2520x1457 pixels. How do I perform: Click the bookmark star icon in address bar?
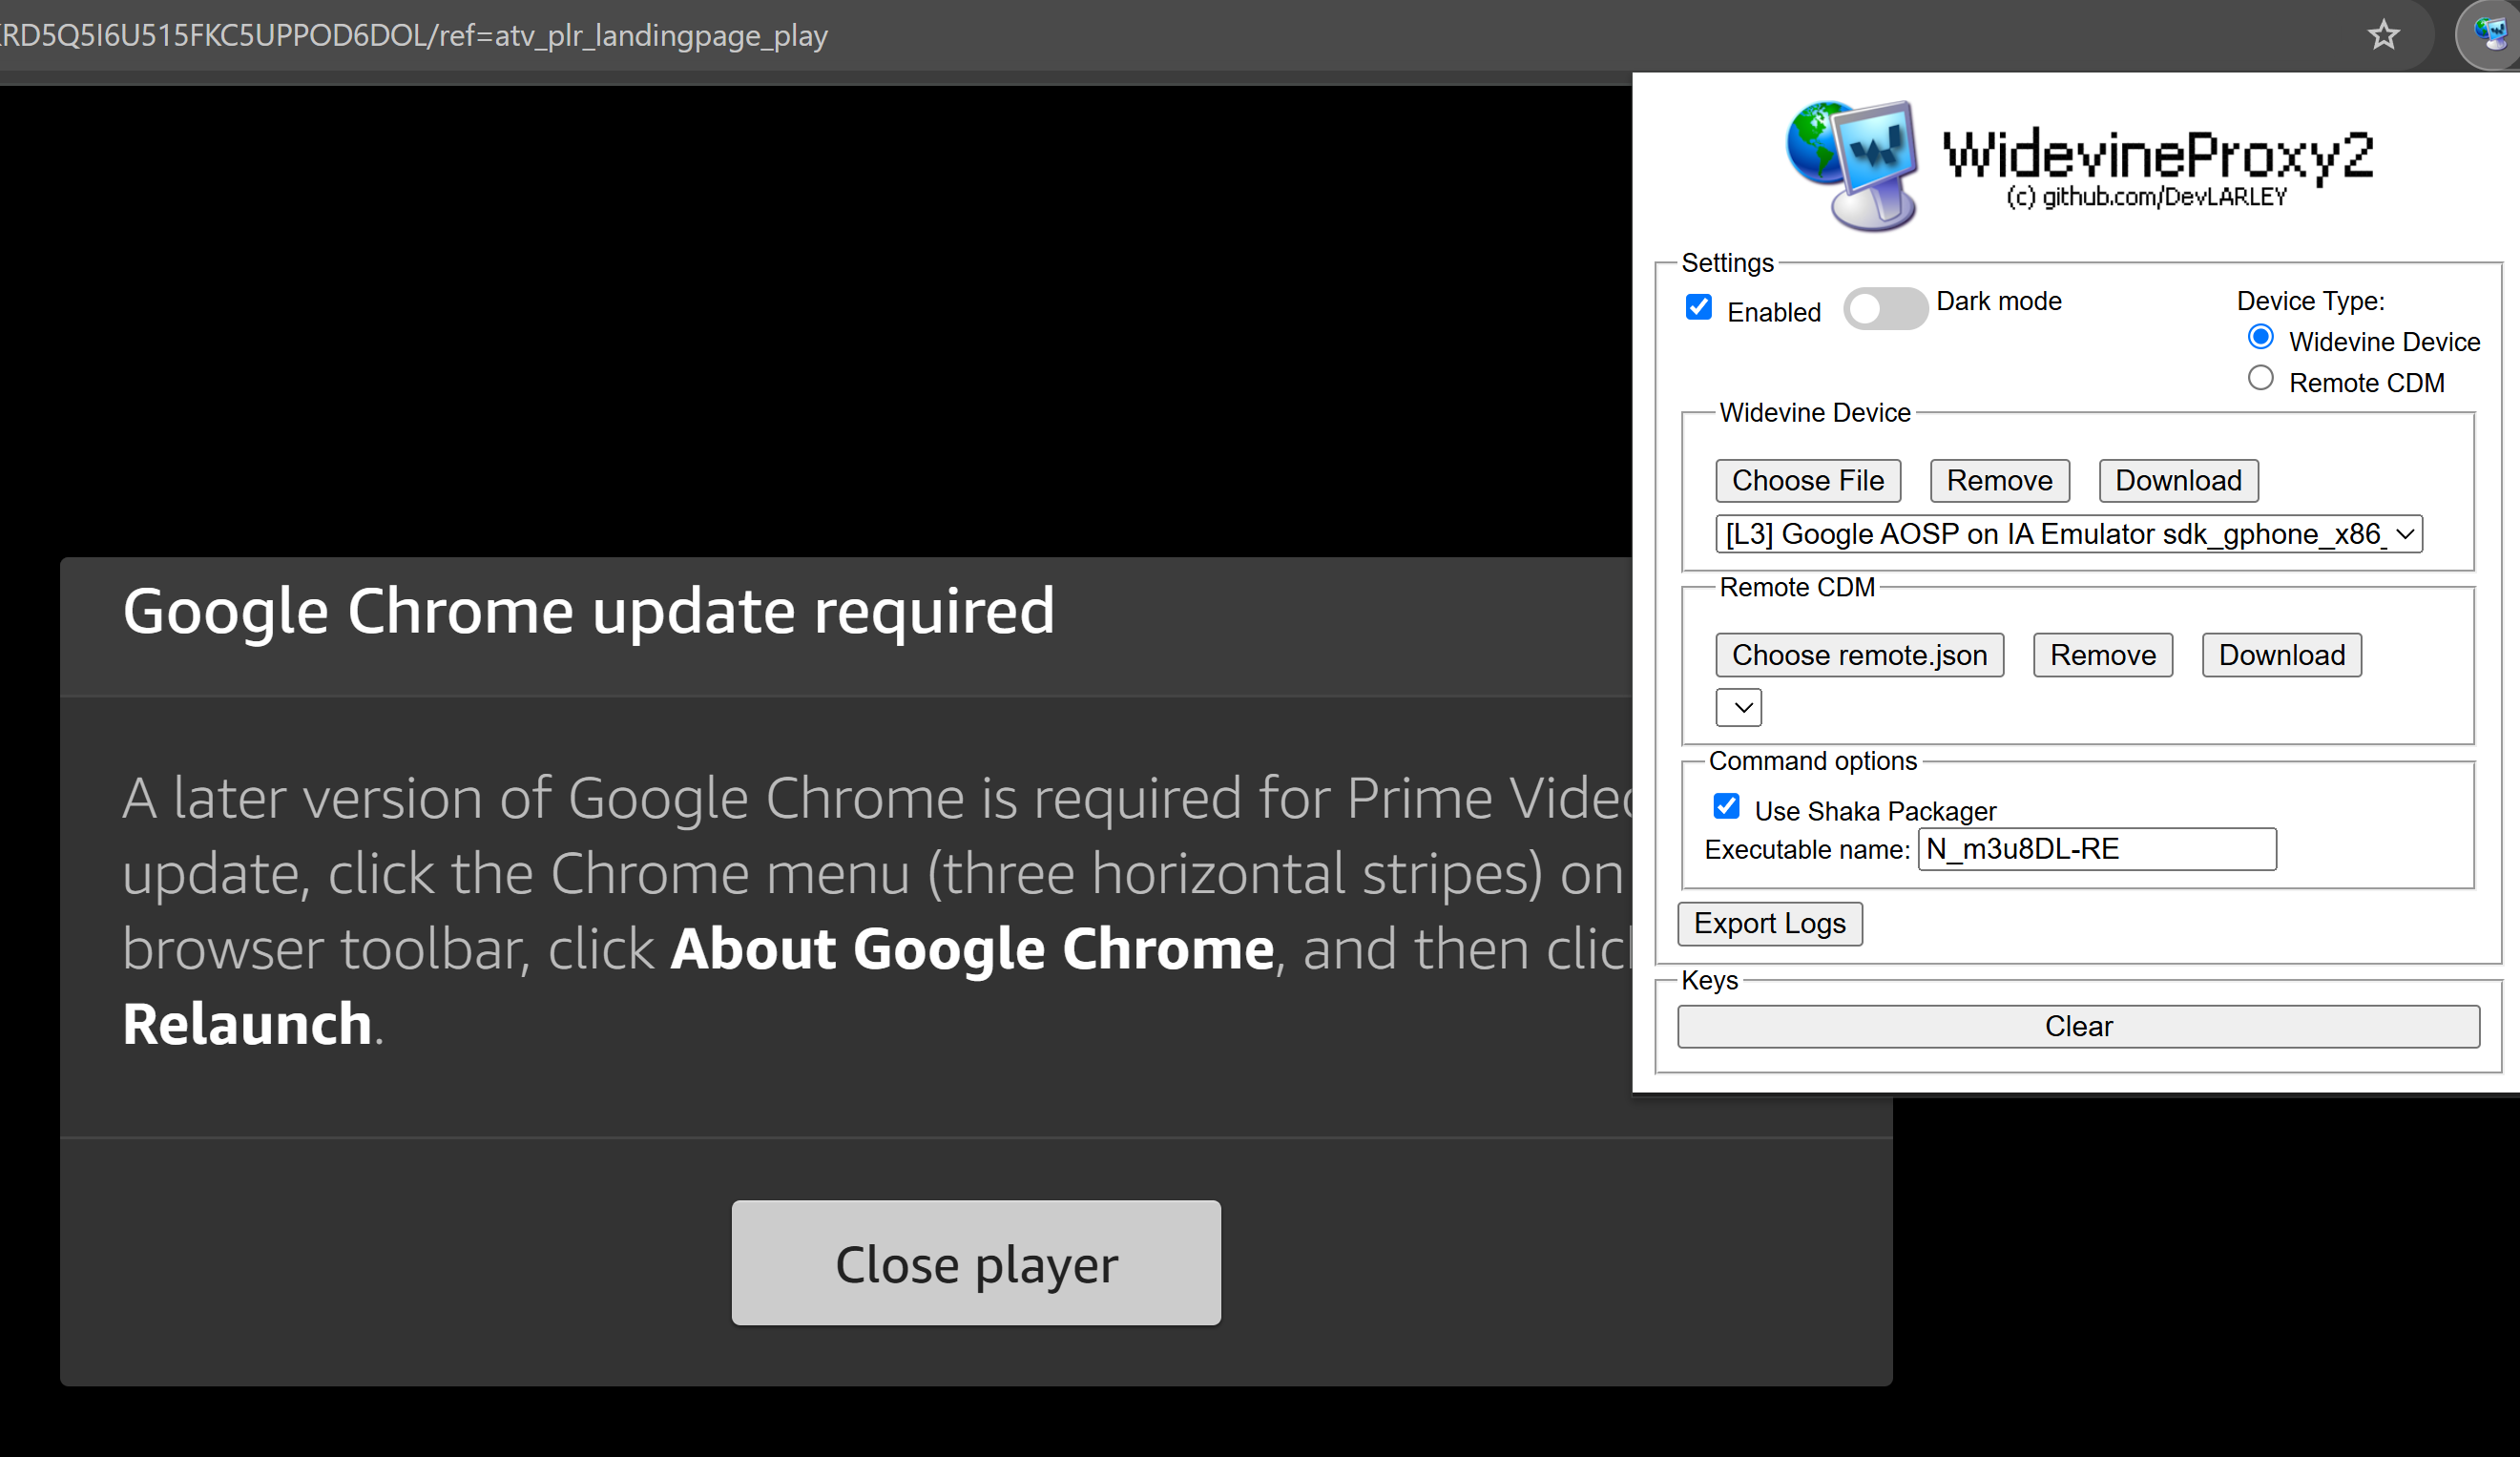[x=2383, y=35]
